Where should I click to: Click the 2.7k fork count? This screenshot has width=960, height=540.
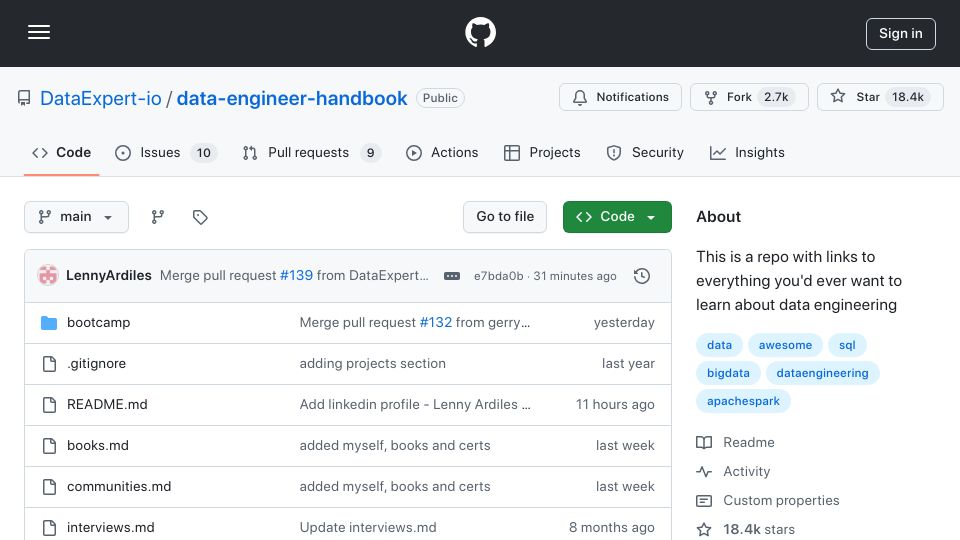[x=776, y=97]
